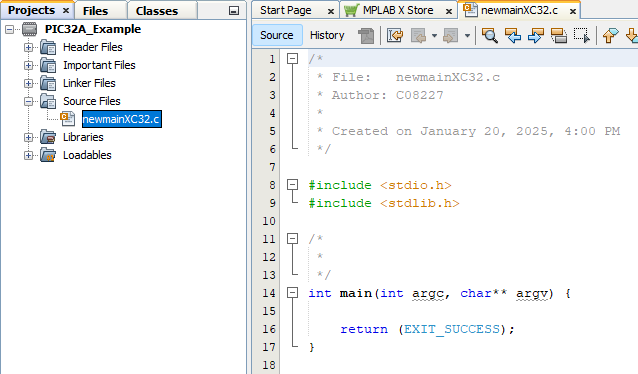This screenshot has height=374, width=638.
Task: Collapse the main function fold on line 14
Action: (292, 293)
